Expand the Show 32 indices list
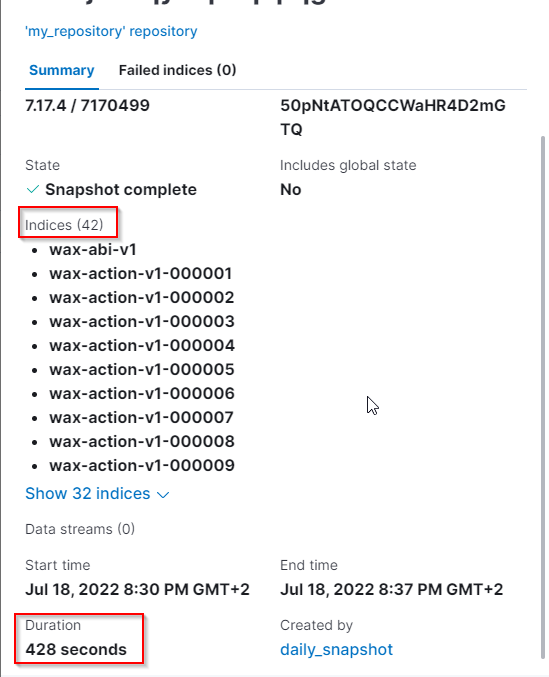The width and height of the screenshot is (549, 677). click(88, 494)
